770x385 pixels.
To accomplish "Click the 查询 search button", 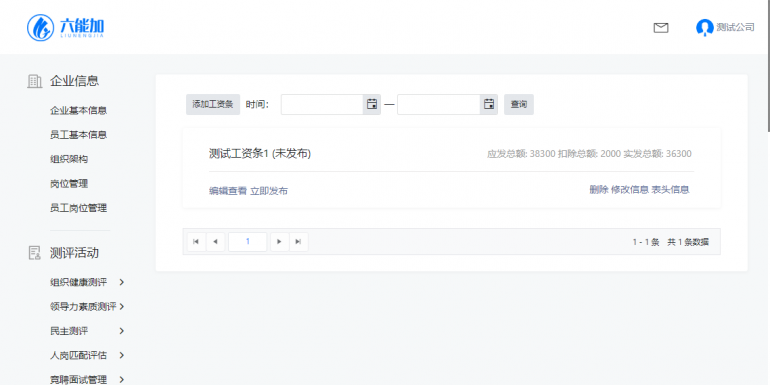I will click(519, 104).
